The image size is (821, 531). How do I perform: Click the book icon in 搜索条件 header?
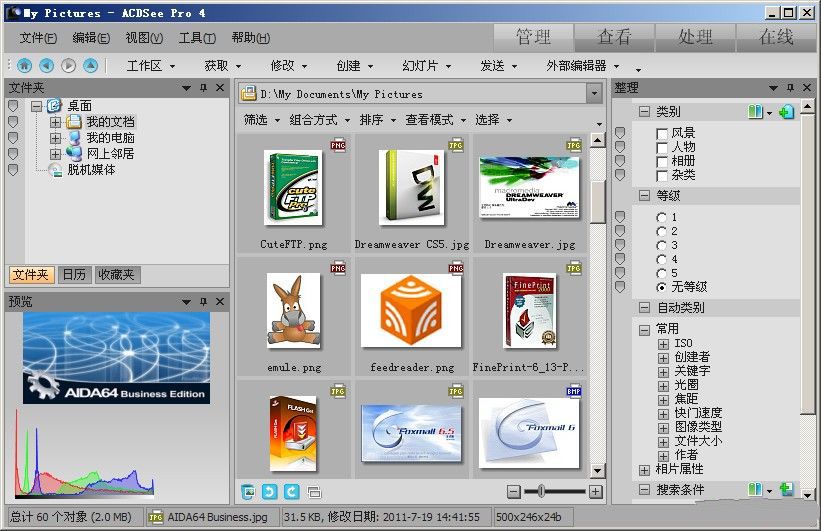755,490
